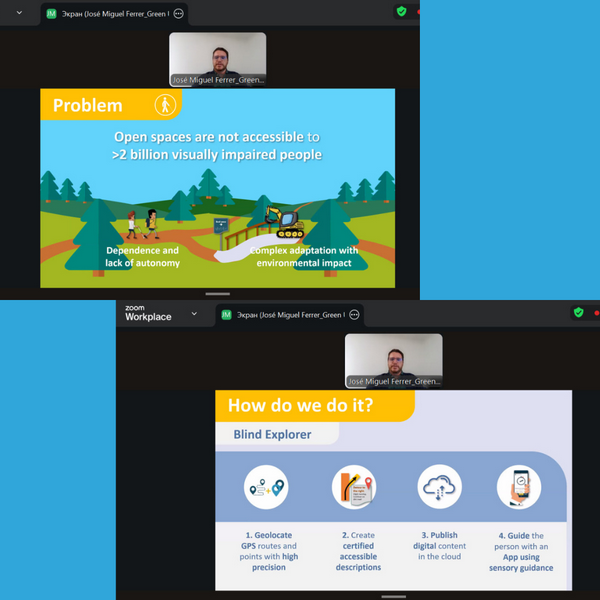Click the speaker video above the How do we do it slide
Image resolution: width=600 pixels, height=600 pixels.
pyautogui.click(x=393, y=360)
